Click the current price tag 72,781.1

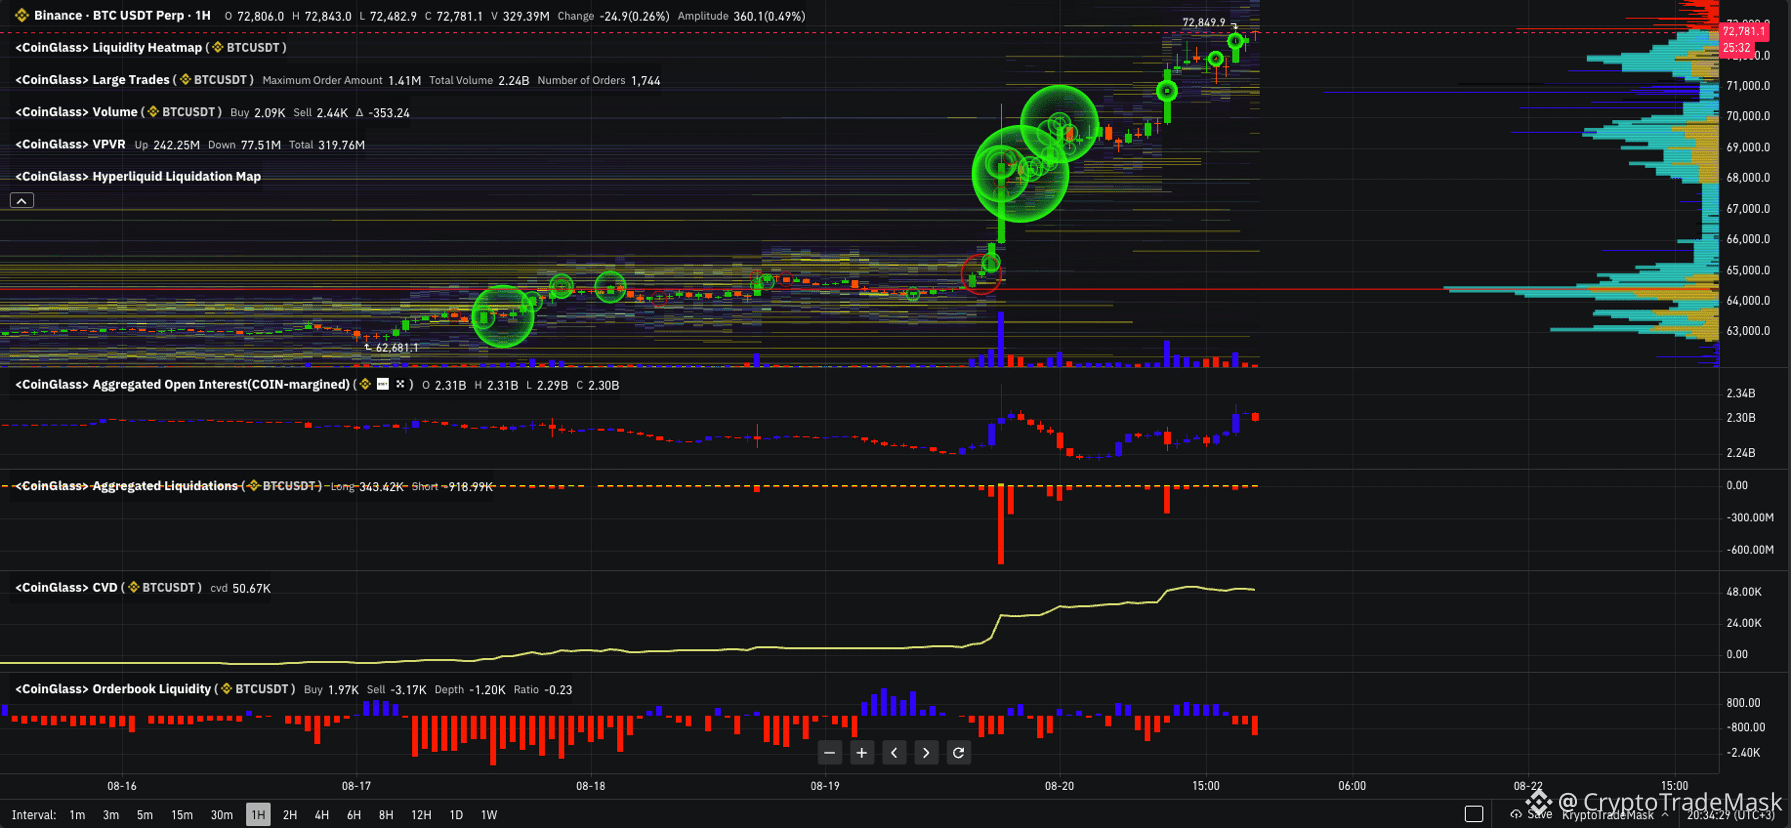click(x=1743, y=32)
